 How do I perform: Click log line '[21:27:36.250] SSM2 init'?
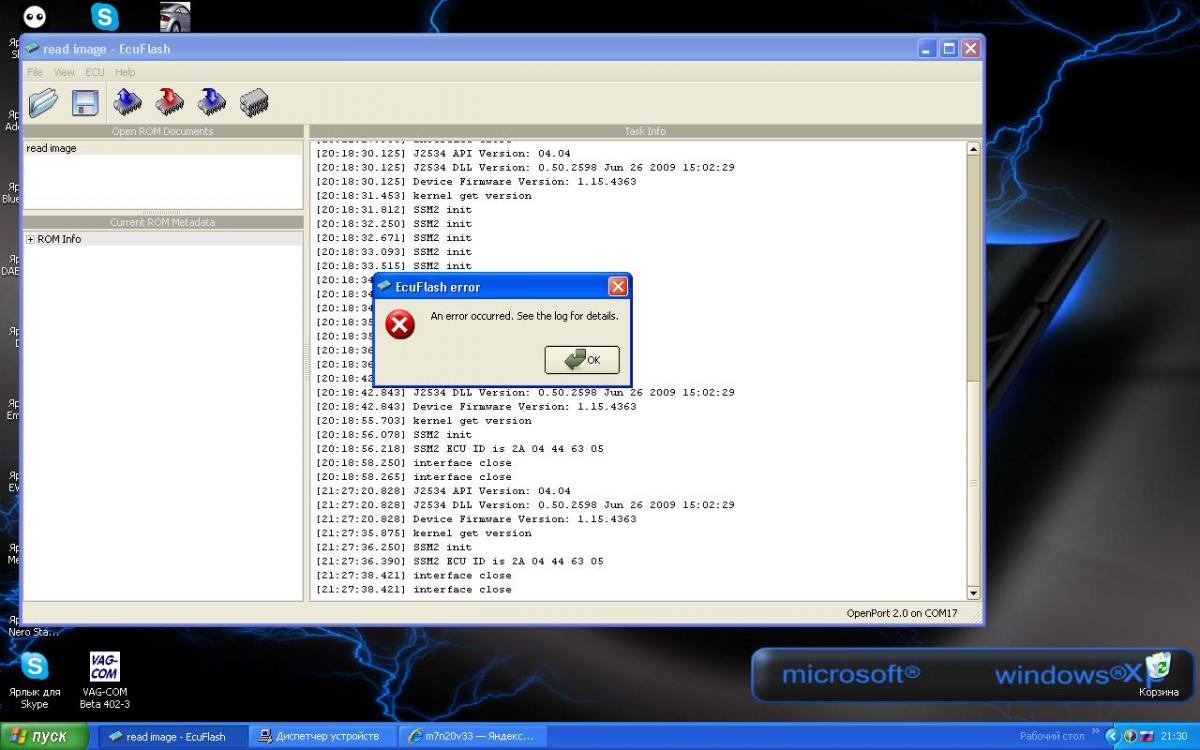coord(393,547)
